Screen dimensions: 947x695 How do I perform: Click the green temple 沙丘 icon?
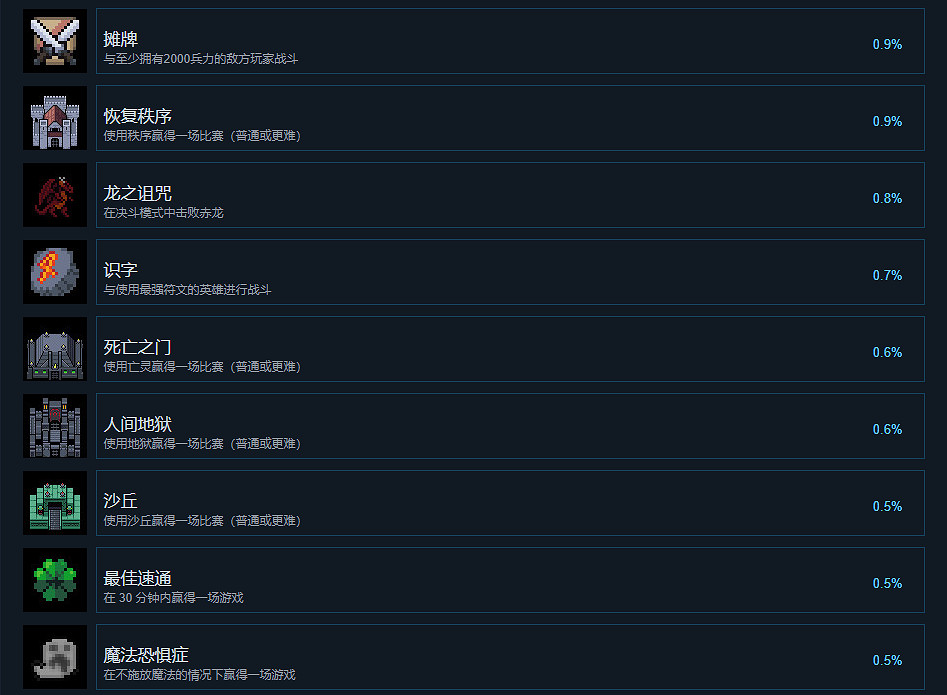tap(55, 503)
